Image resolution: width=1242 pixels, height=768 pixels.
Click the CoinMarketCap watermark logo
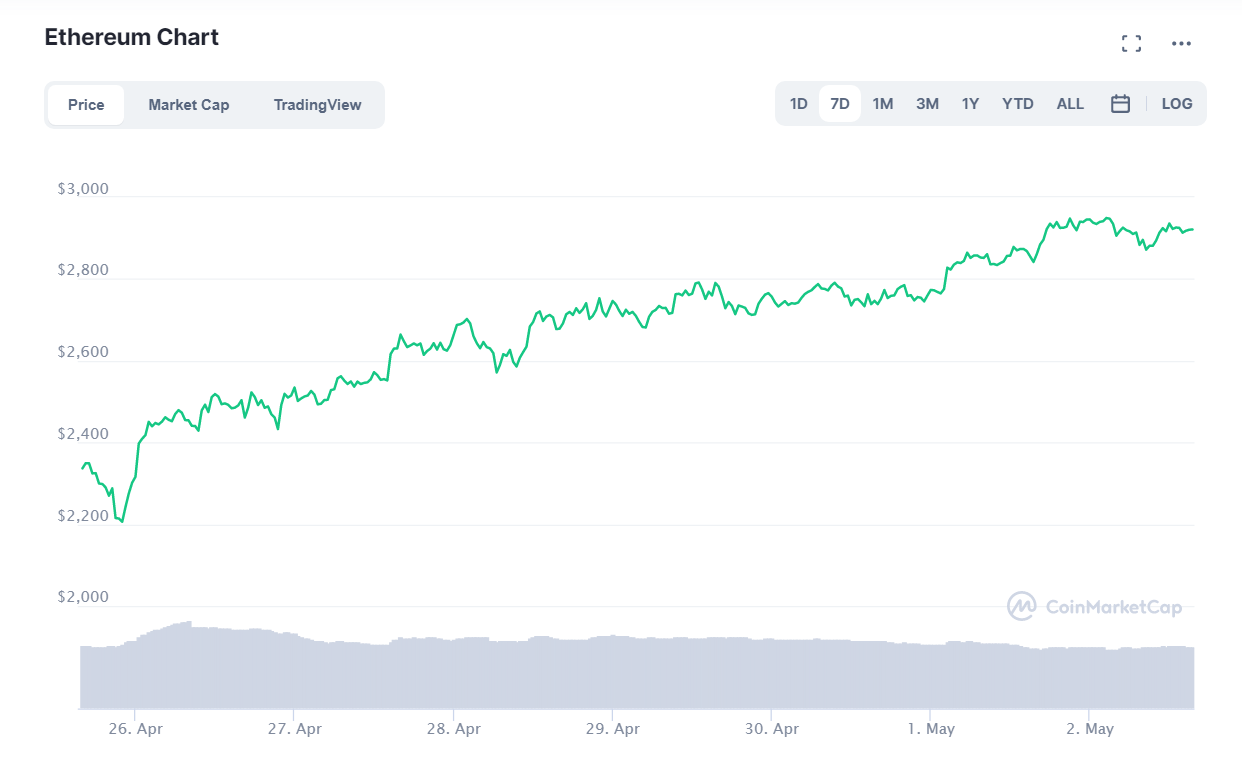[x=1021, y=607]
